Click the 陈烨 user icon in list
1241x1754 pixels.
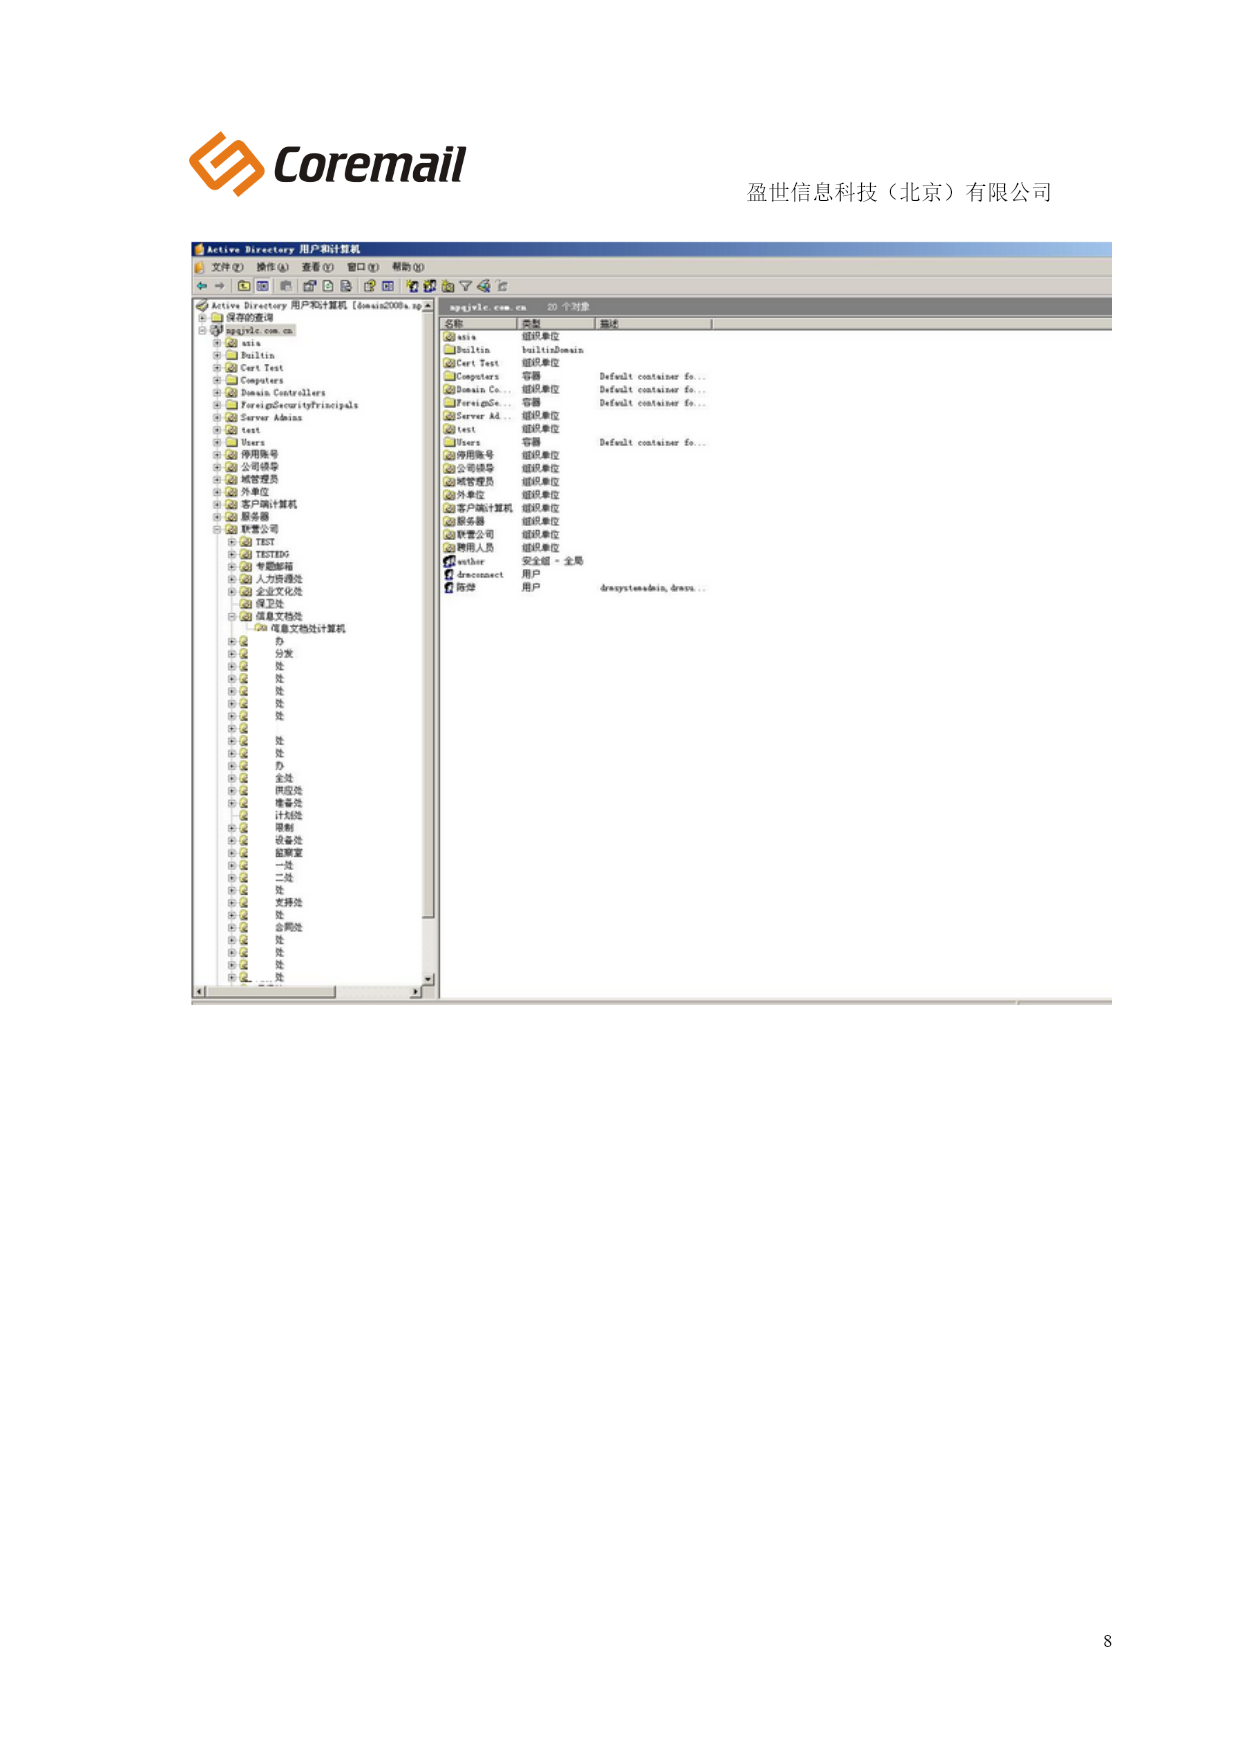[449, 588]
